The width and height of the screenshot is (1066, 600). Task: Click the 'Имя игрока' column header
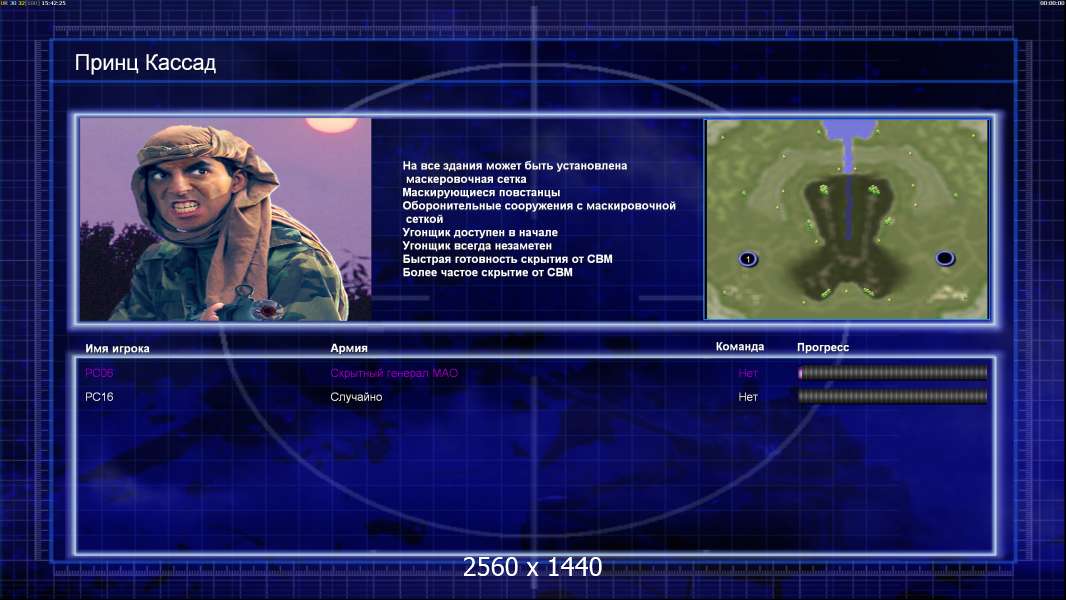click(x=117, y=349)
